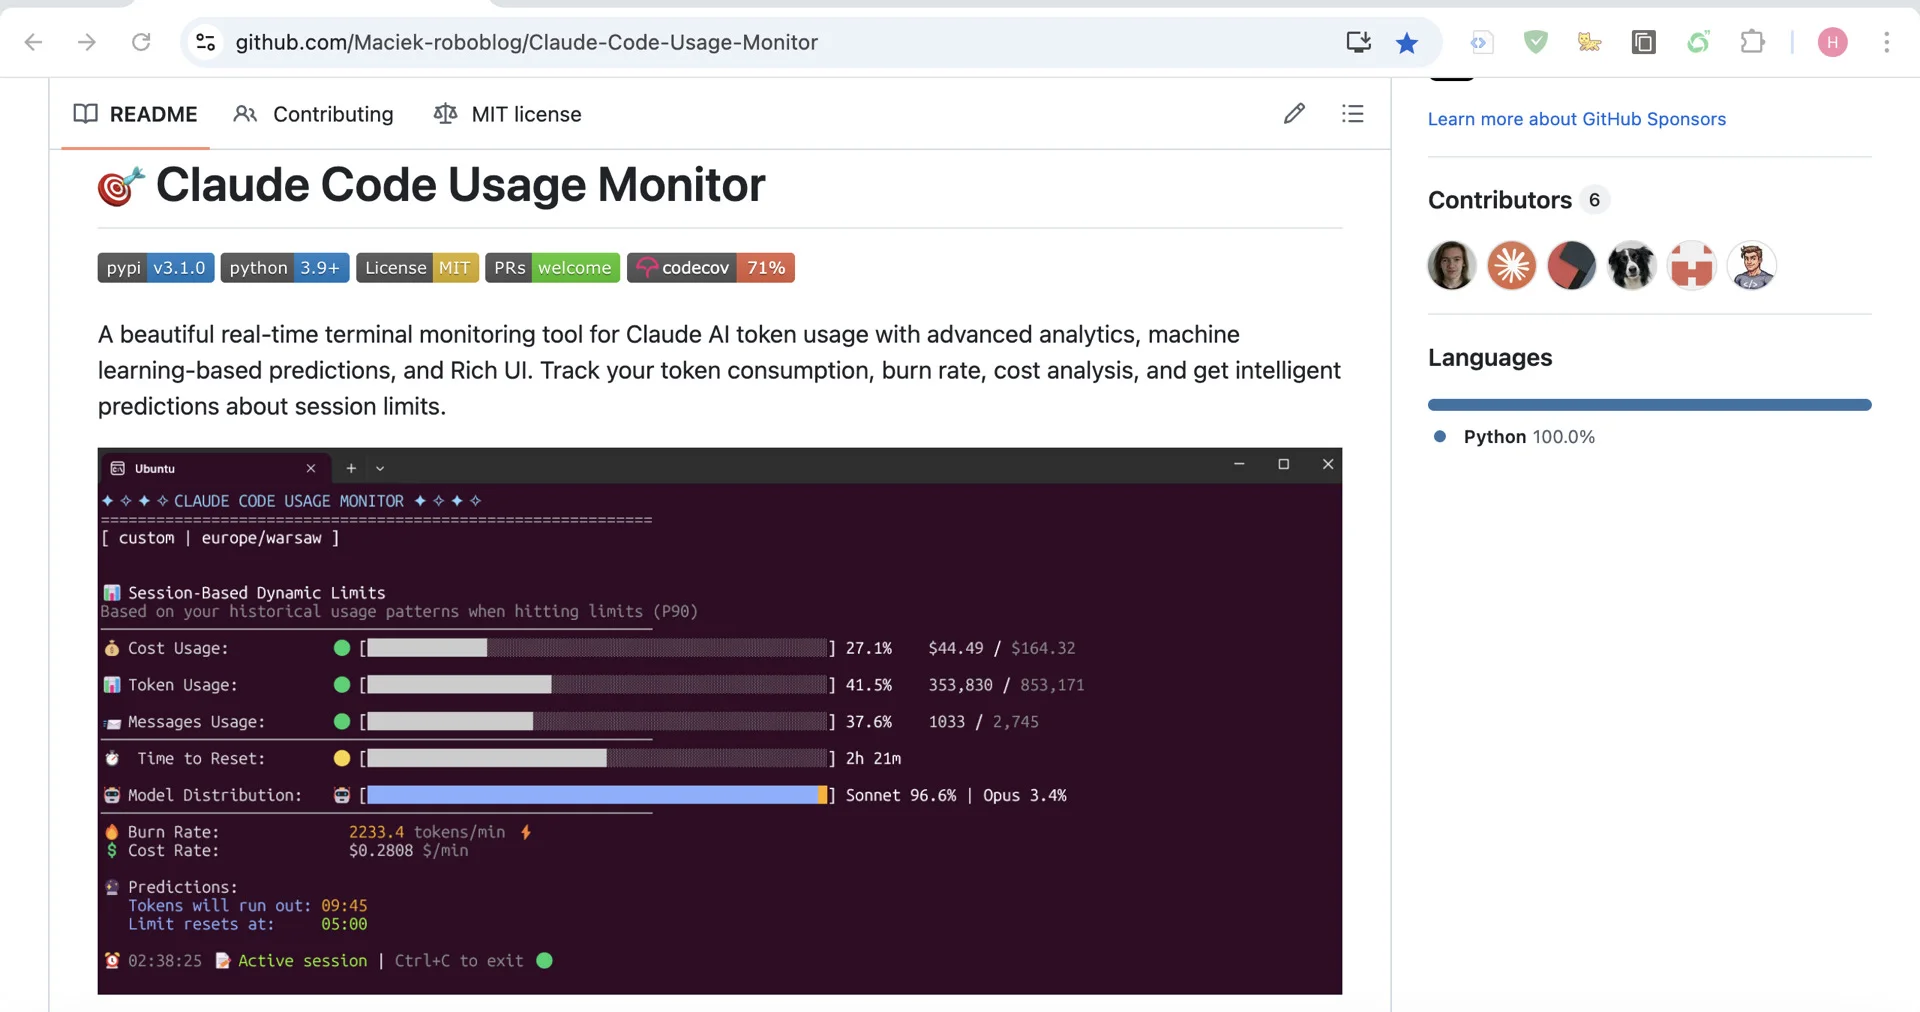Open site information icon in address bar

[205, 42]
